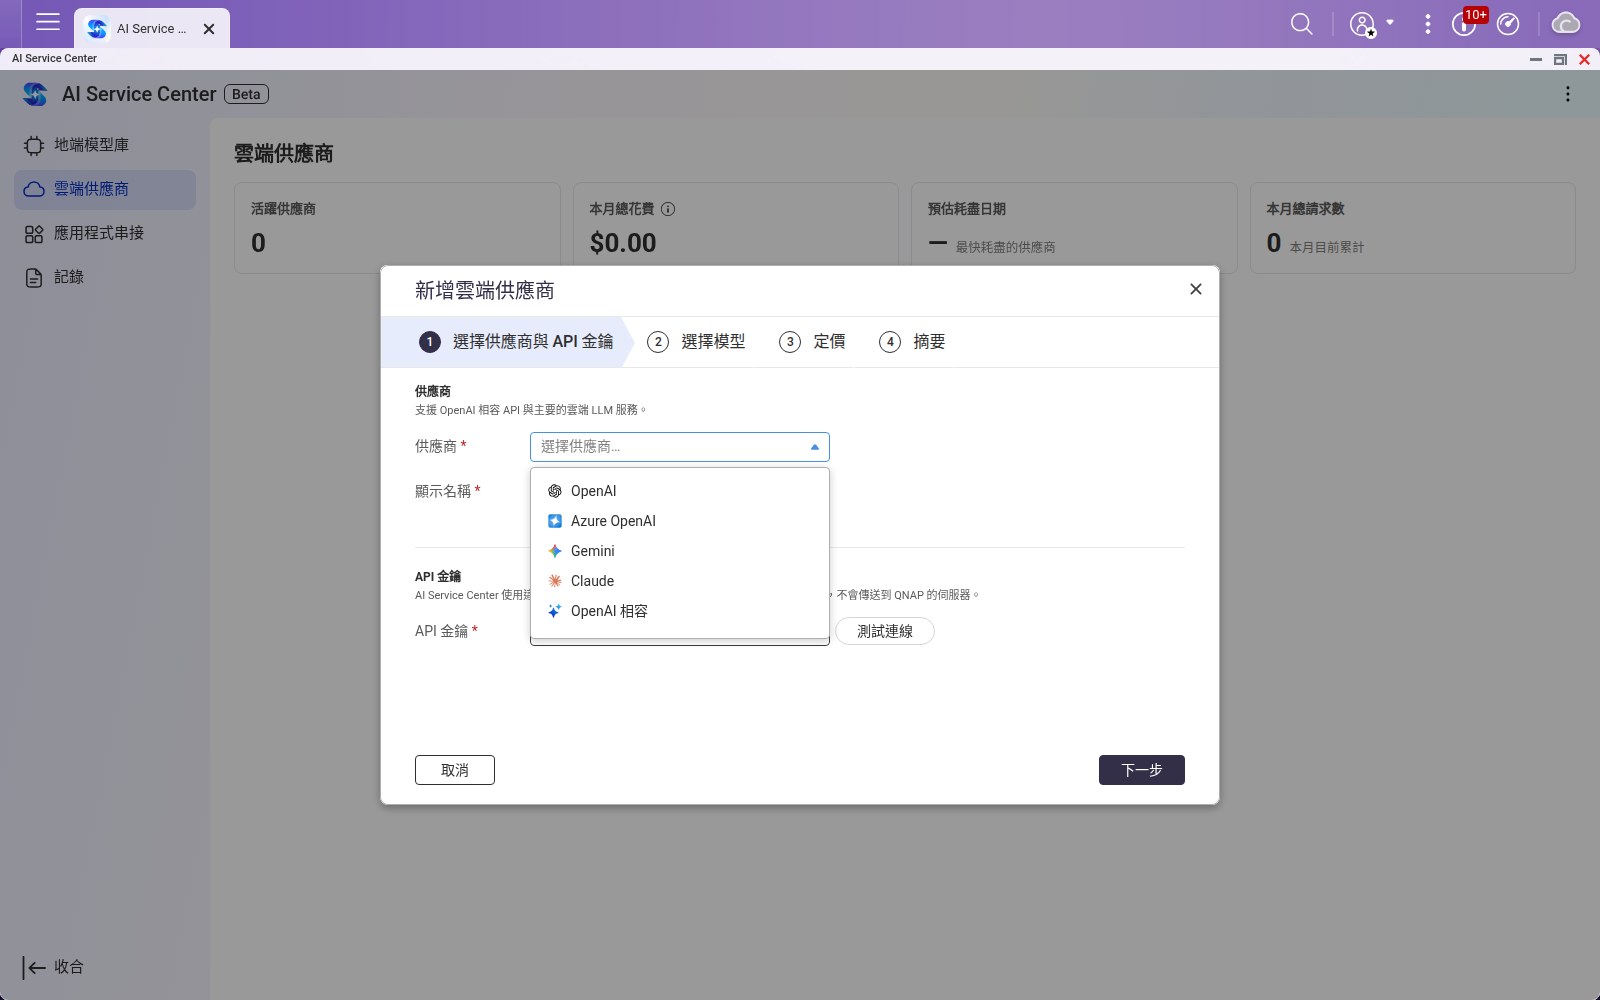
Task: Choose Claude as the provider
Action: 680,581
